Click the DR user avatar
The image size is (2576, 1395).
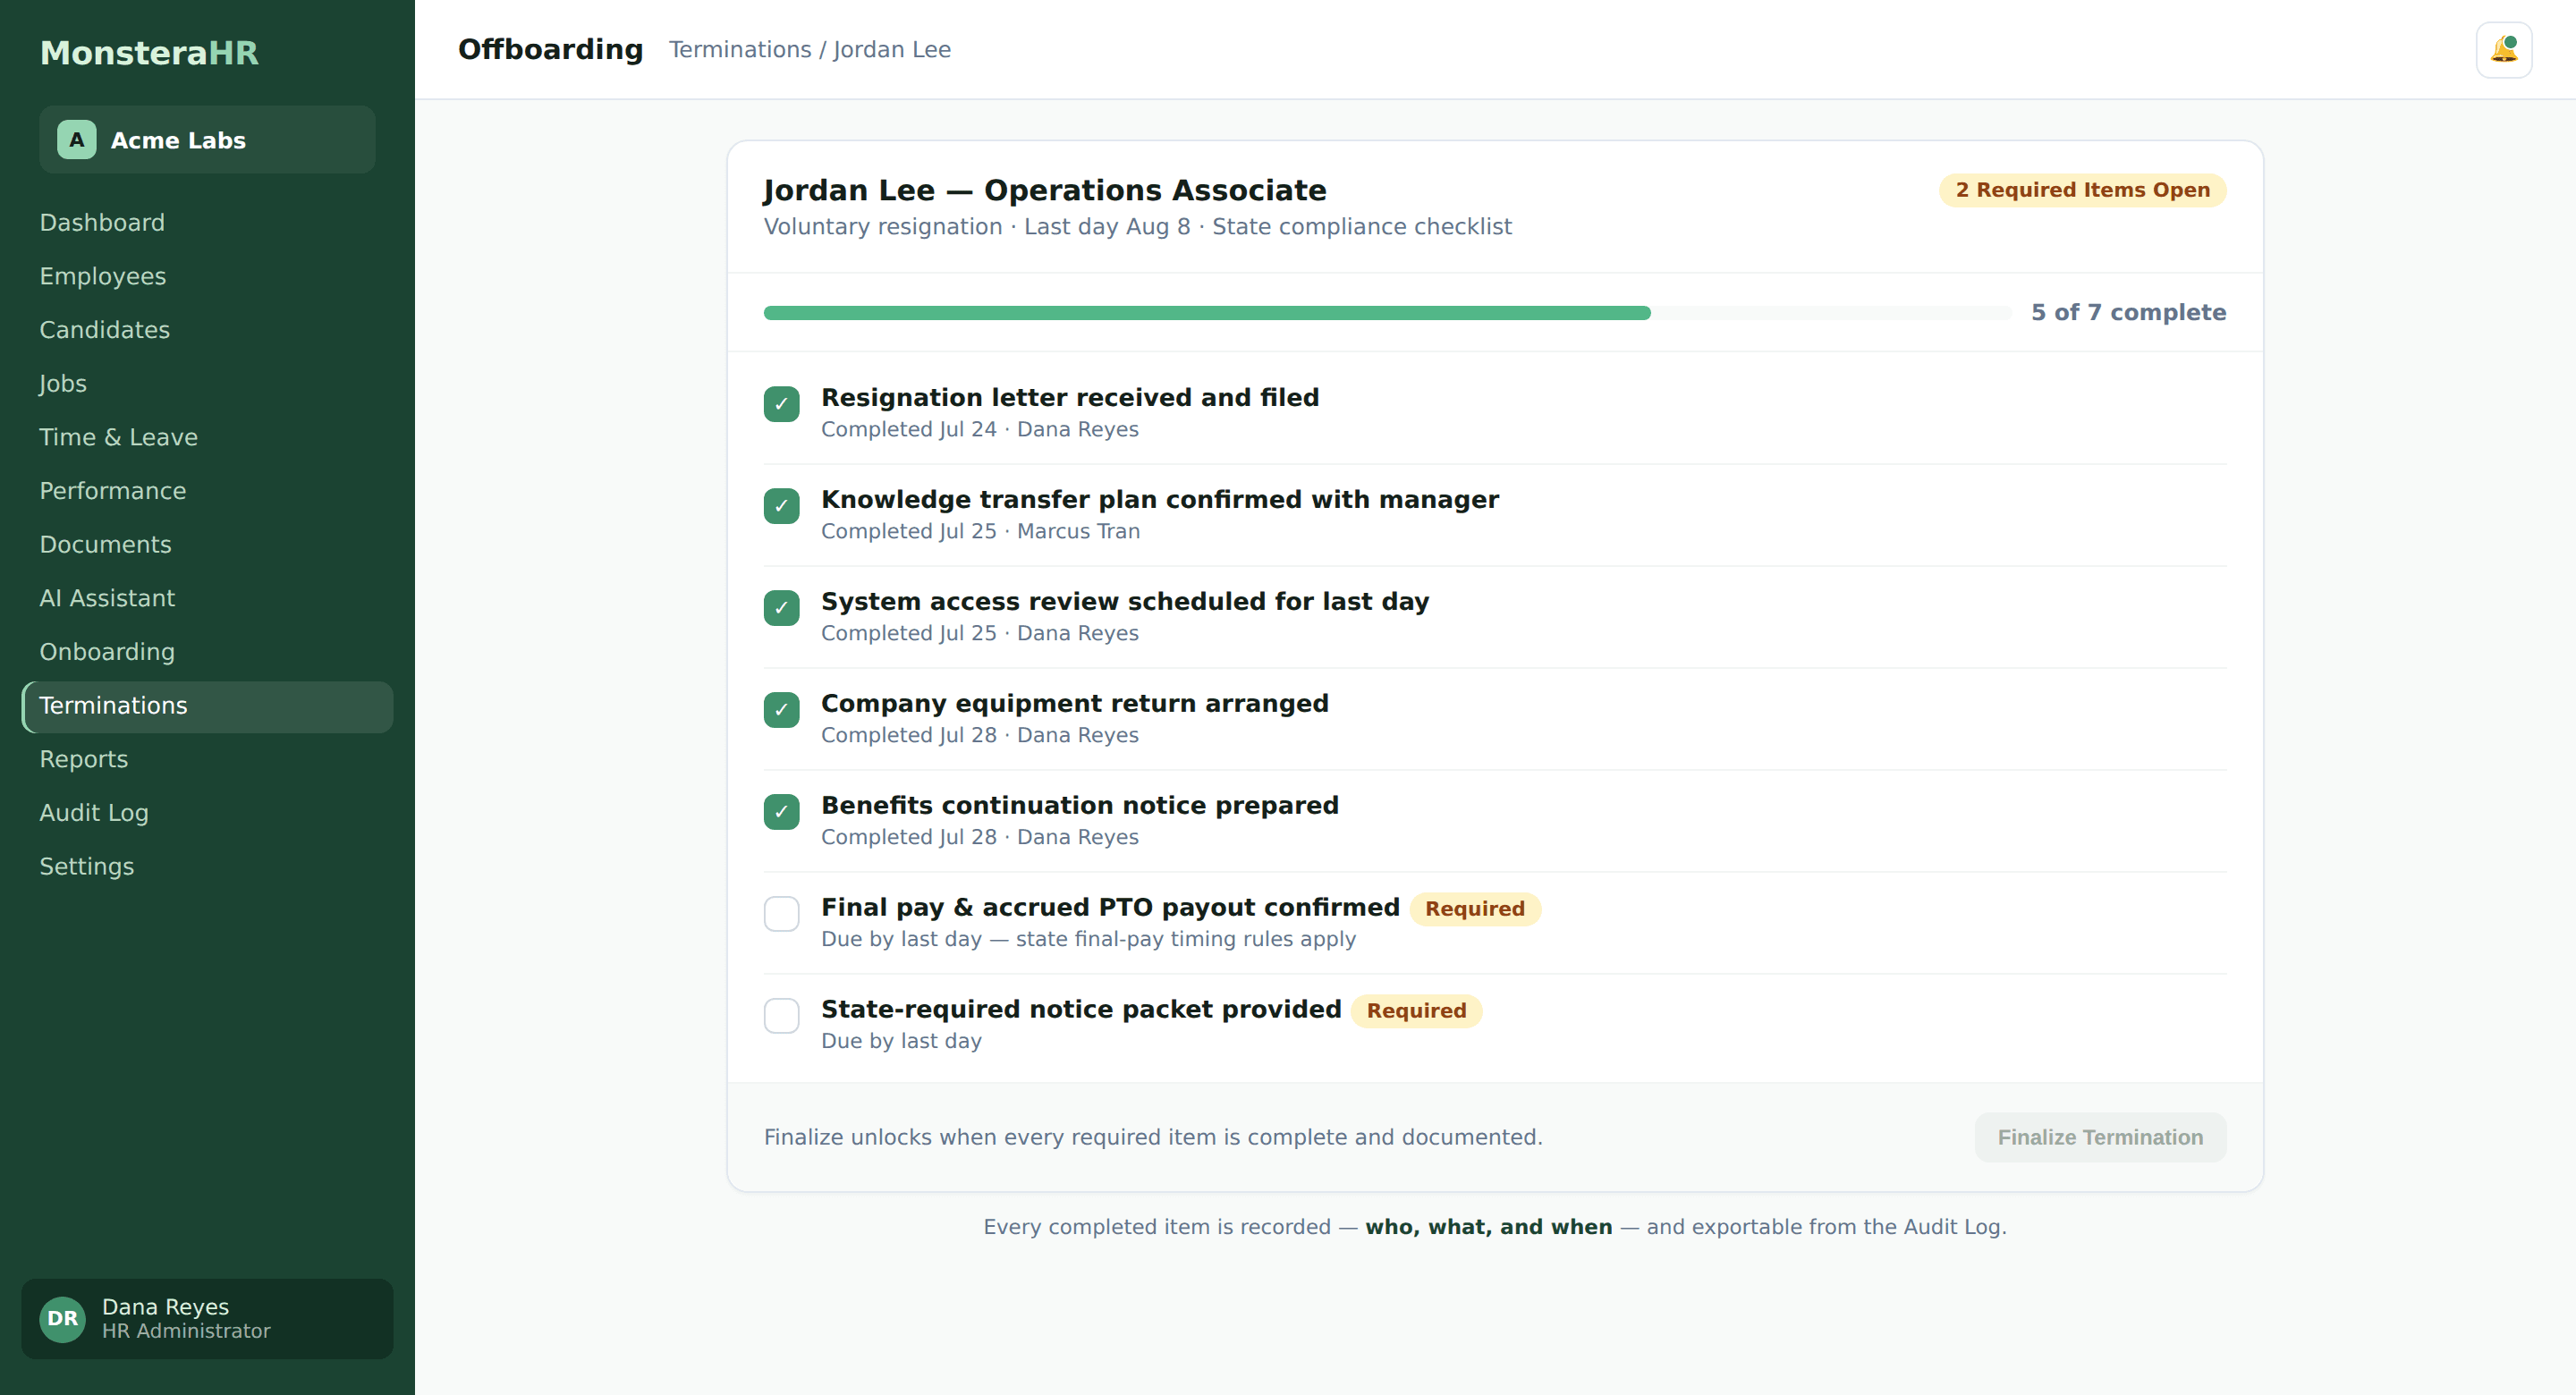[63, 1318]
